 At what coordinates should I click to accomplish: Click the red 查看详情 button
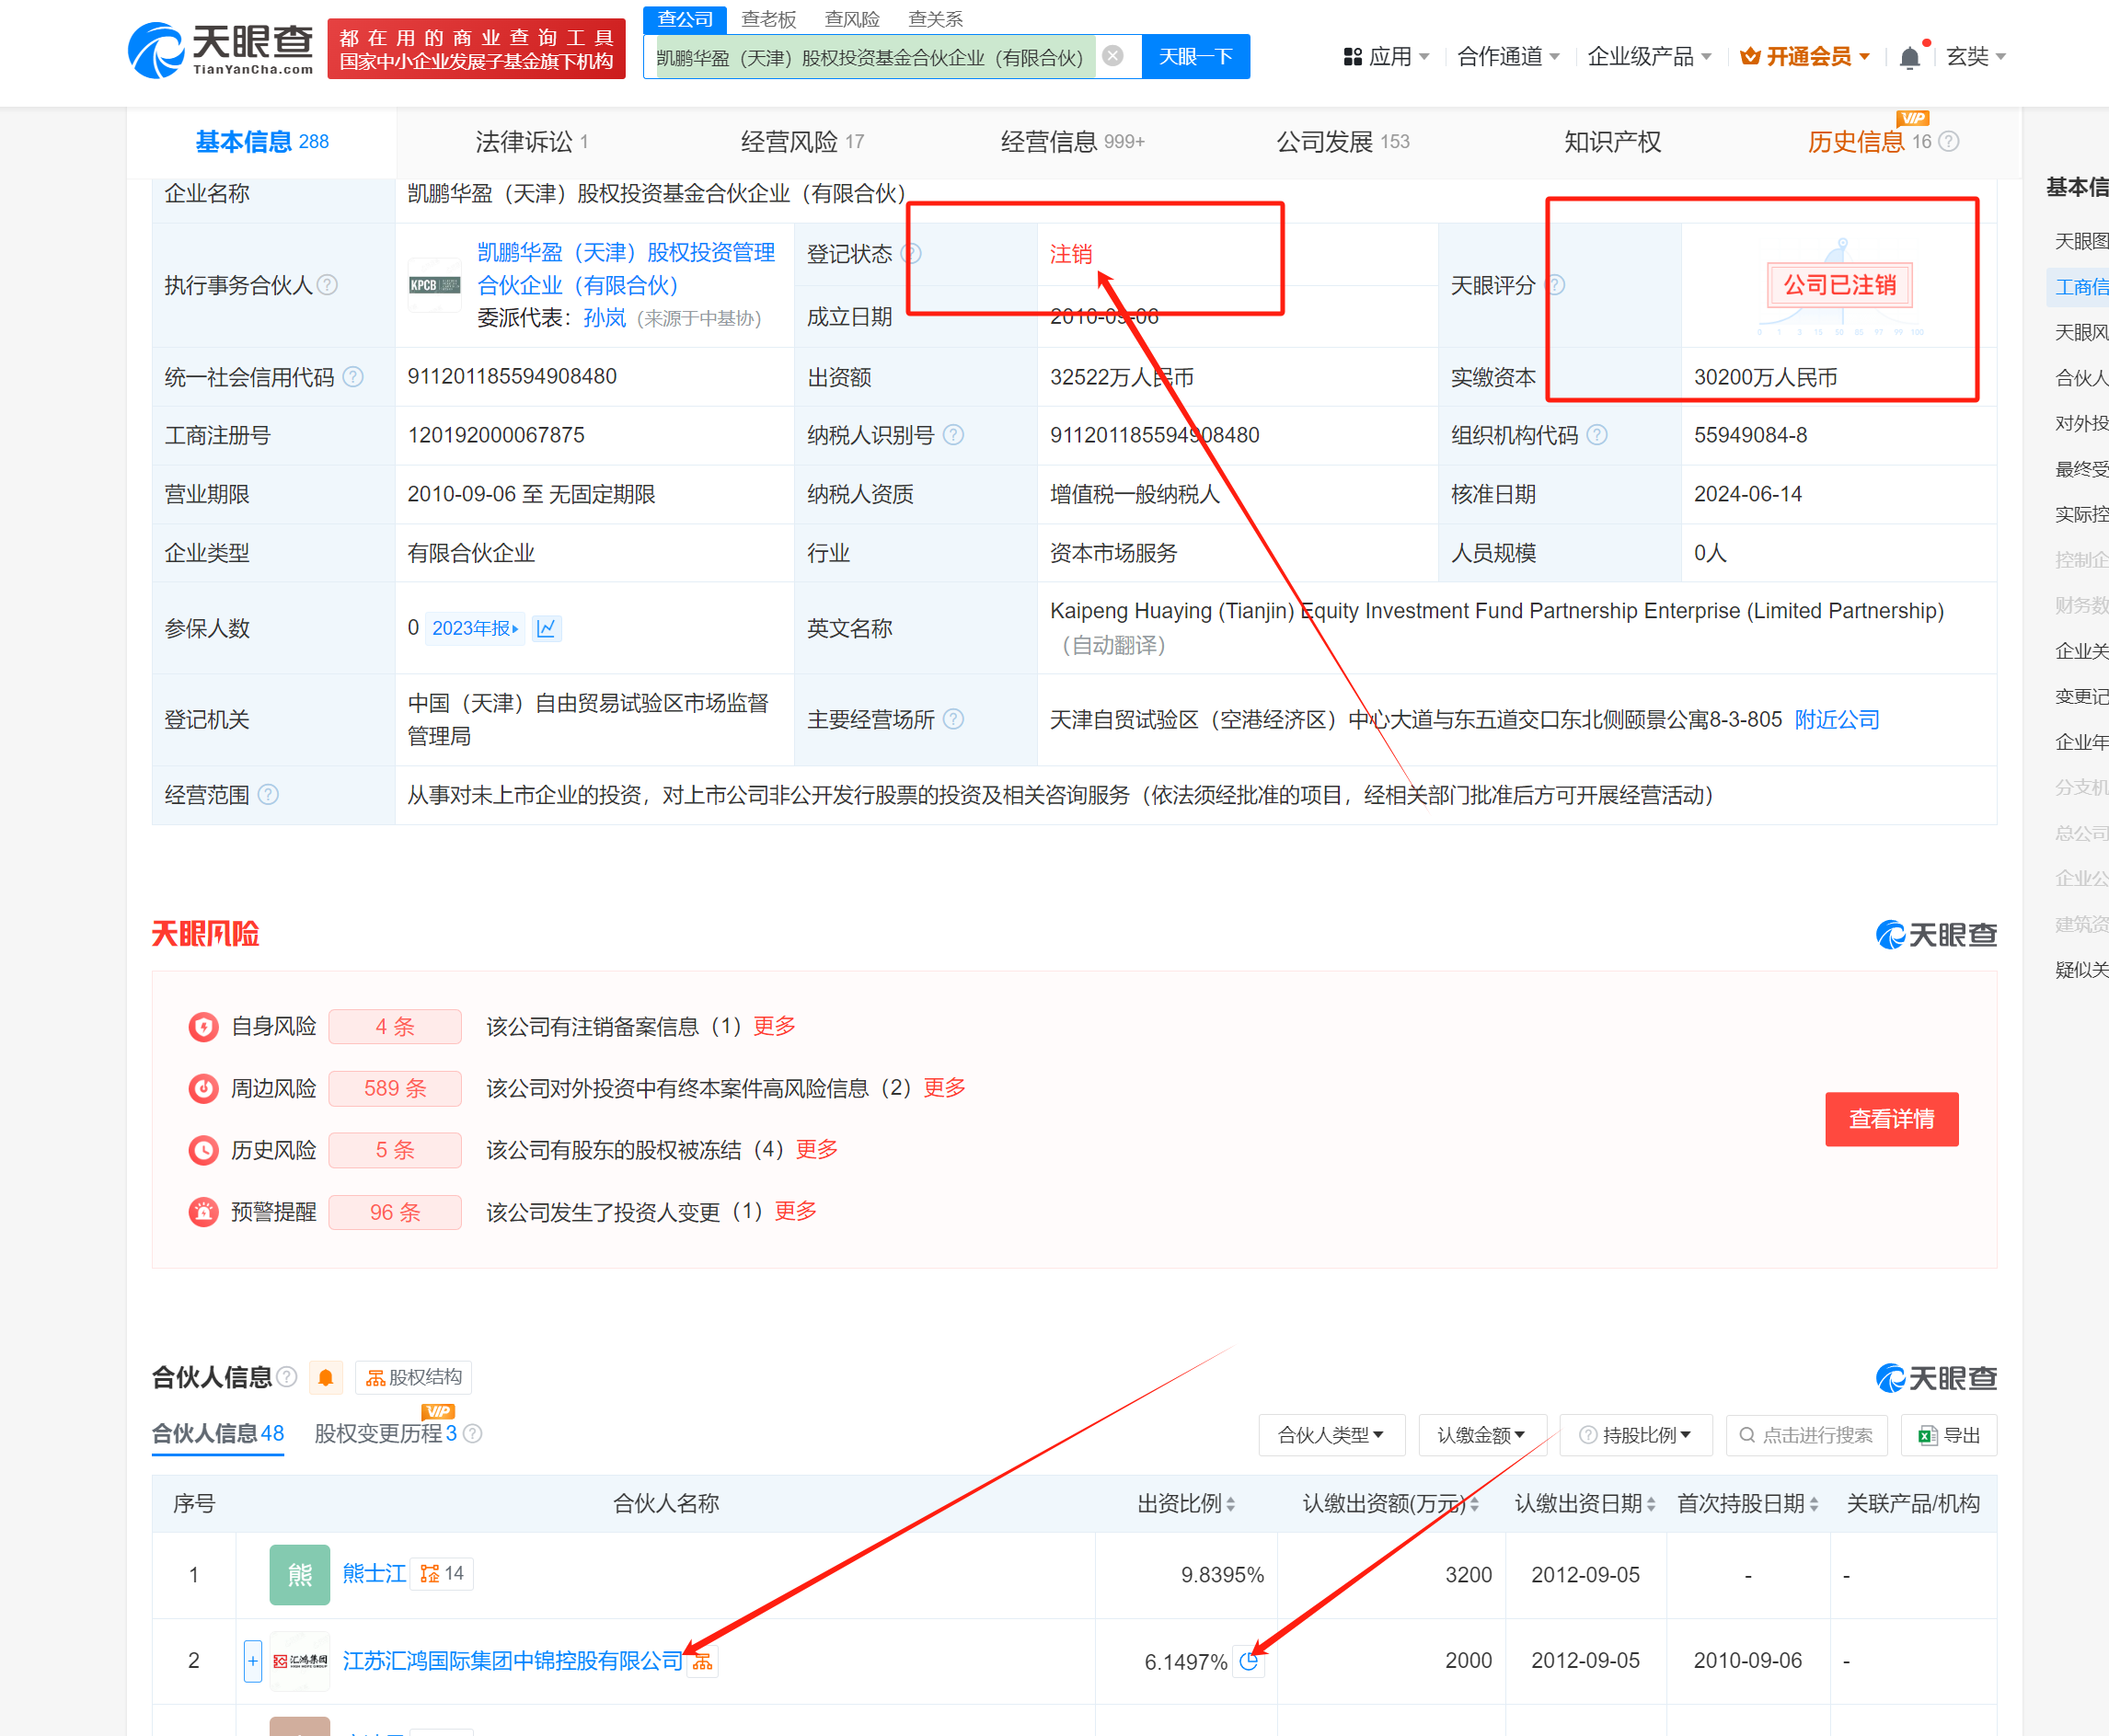click(1890, 1119)
